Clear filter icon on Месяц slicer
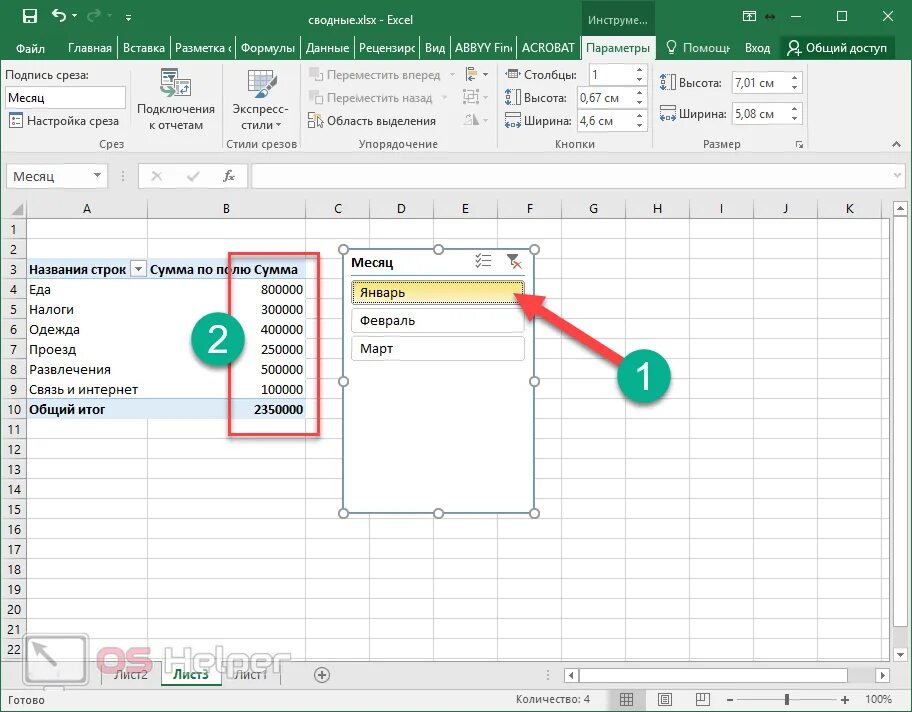Viewport: 912px width, 712px height. pyautogui.click(x=513, y=262)
